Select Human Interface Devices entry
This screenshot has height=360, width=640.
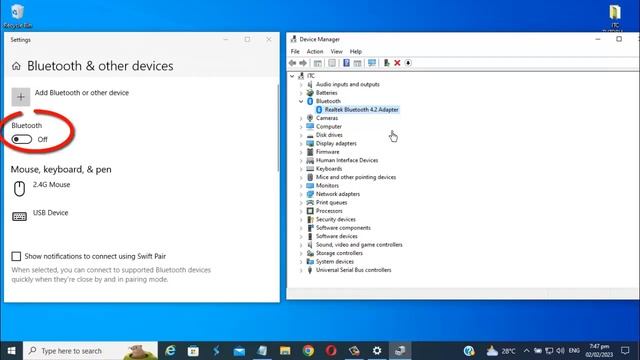[x=347, y=160]
